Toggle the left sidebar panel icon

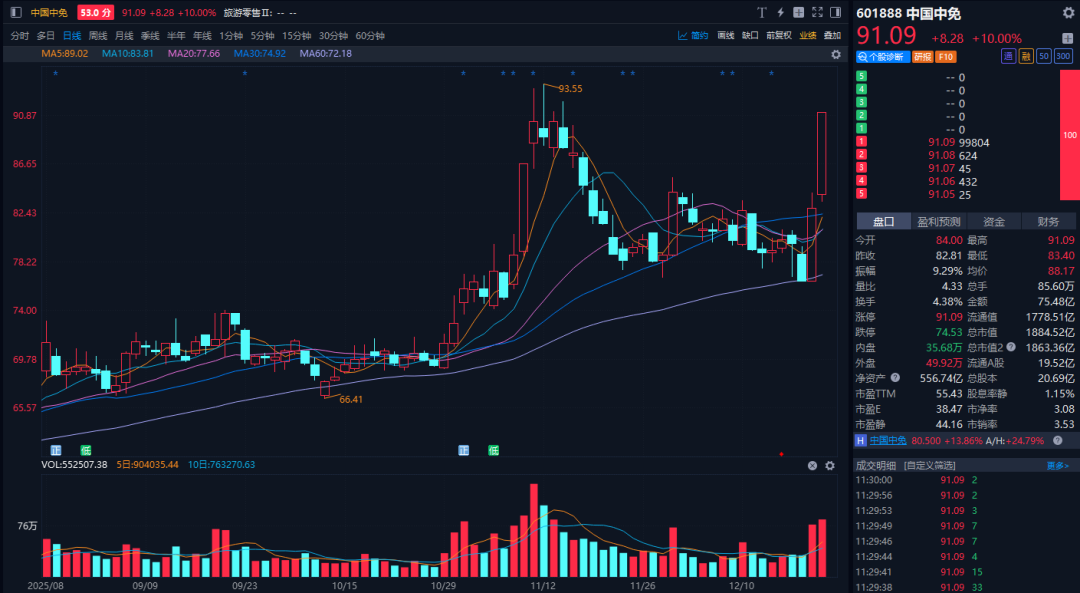[x=15, y=13]
